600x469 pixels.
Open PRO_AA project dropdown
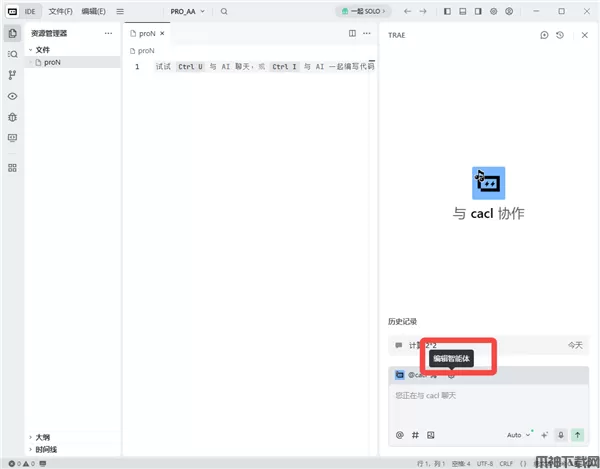[x=187, y=11]
